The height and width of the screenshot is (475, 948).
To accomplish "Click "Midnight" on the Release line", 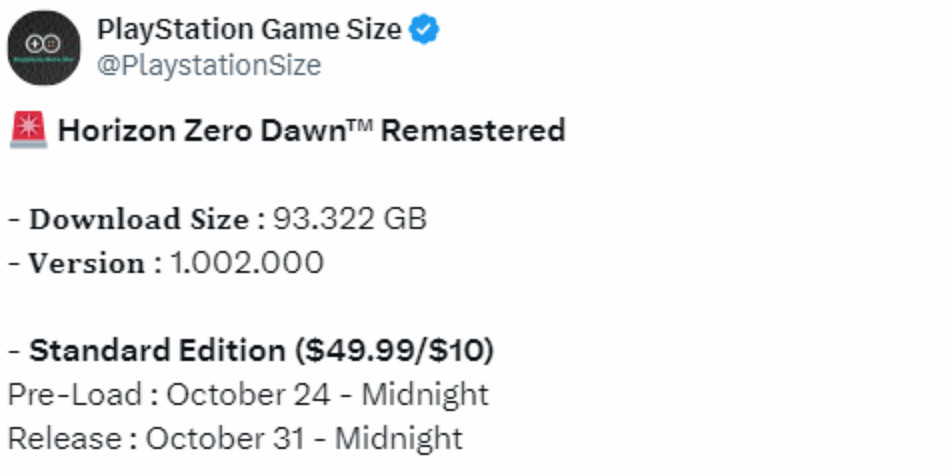I will click(x=399, y=438).
